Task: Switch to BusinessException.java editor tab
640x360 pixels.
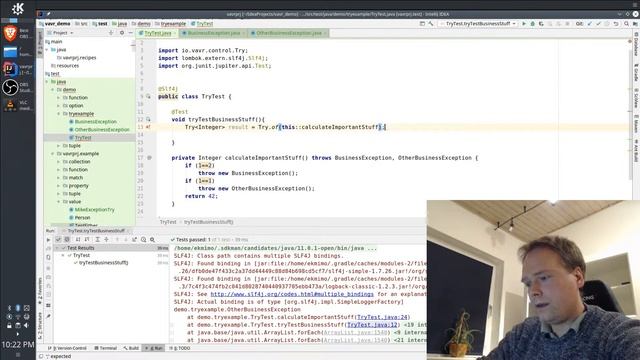Action: pyautogui.click(x=213, y=33)
